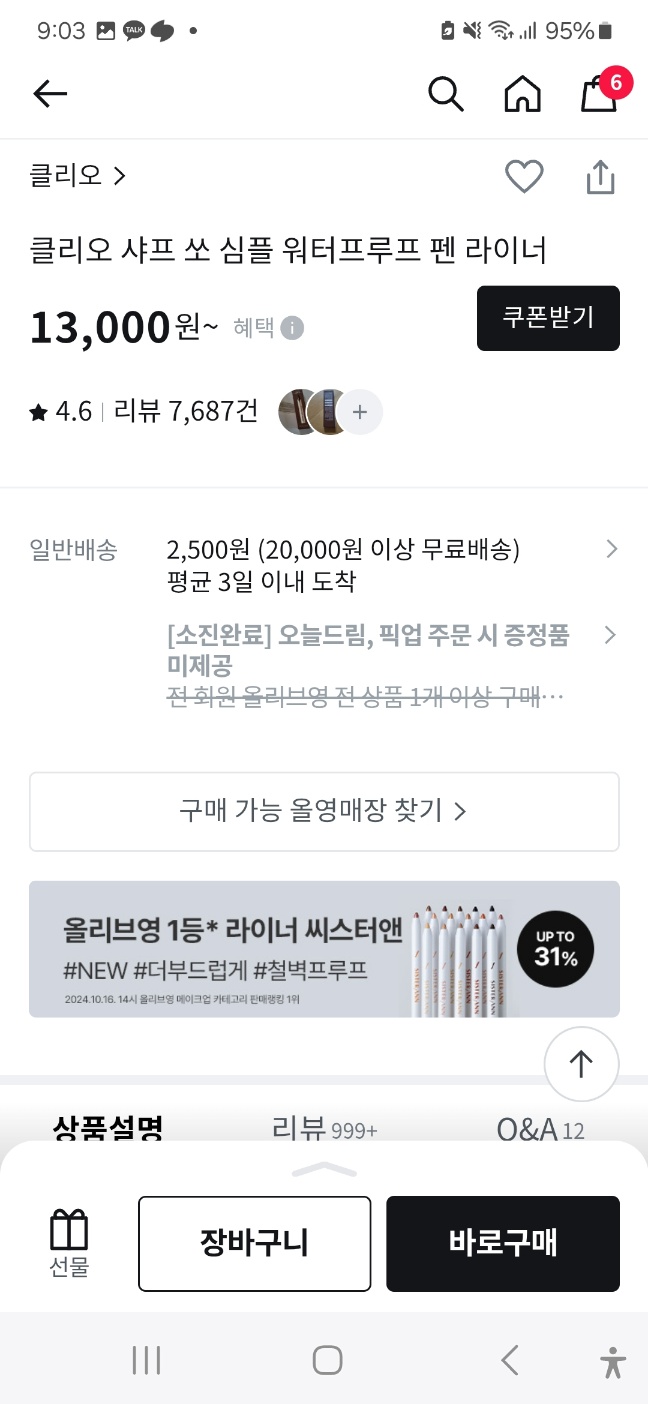Open reviews via 리뷰 7,687건 link
This screenshot has width=648, height=1404.
[x=180, y=411]
